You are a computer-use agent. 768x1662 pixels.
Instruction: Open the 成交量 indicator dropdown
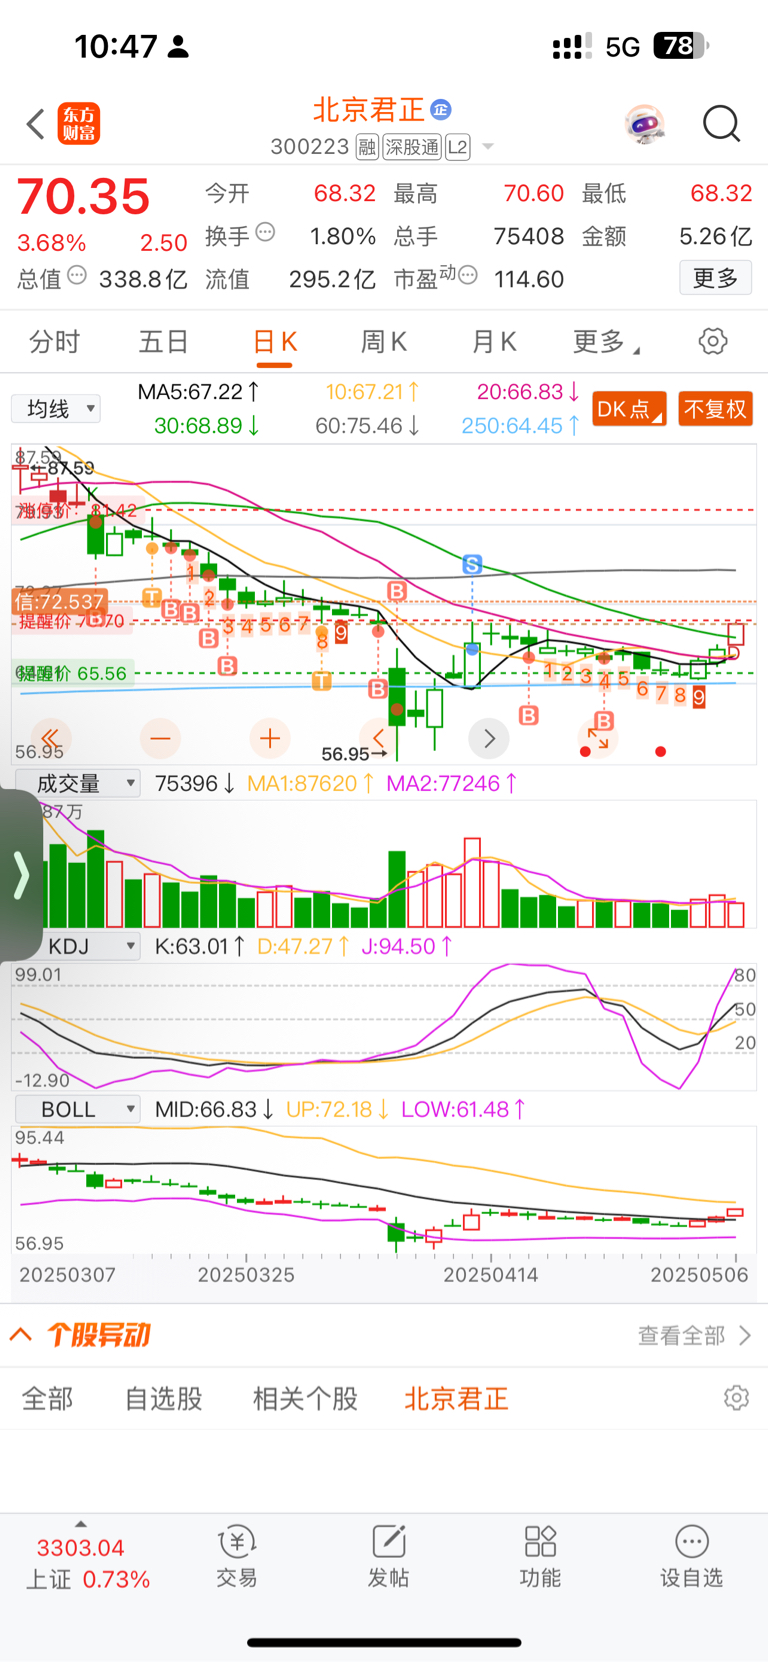[77, 783]
